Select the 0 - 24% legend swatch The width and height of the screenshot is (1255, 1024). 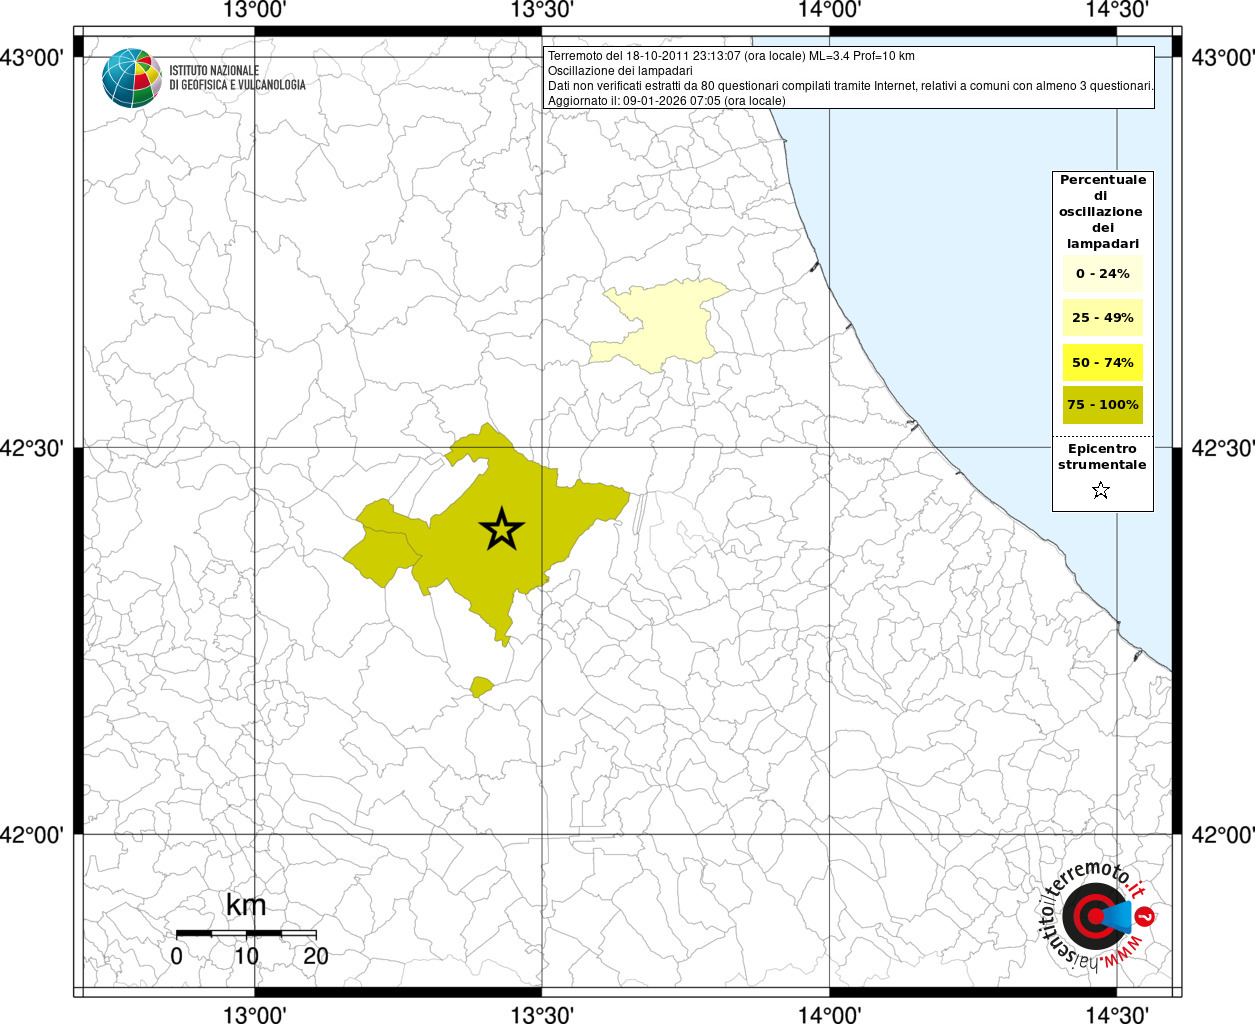(1102, 274)
